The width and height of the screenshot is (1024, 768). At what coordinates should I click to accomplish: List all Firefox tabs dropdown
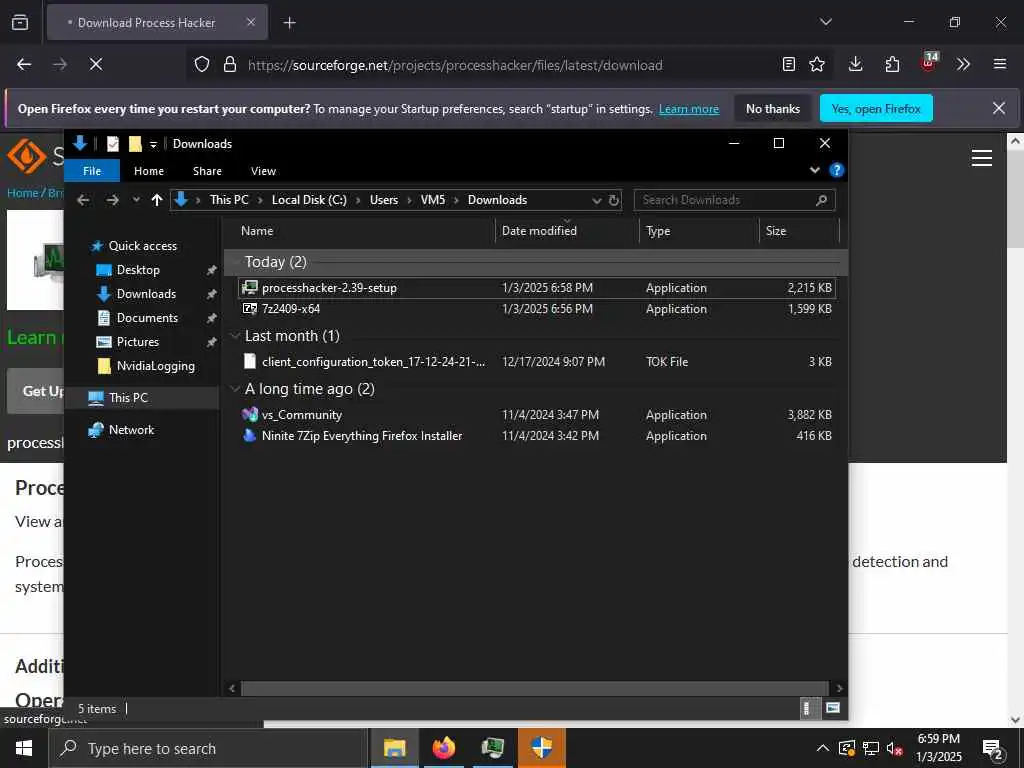(x=825, y=22)
